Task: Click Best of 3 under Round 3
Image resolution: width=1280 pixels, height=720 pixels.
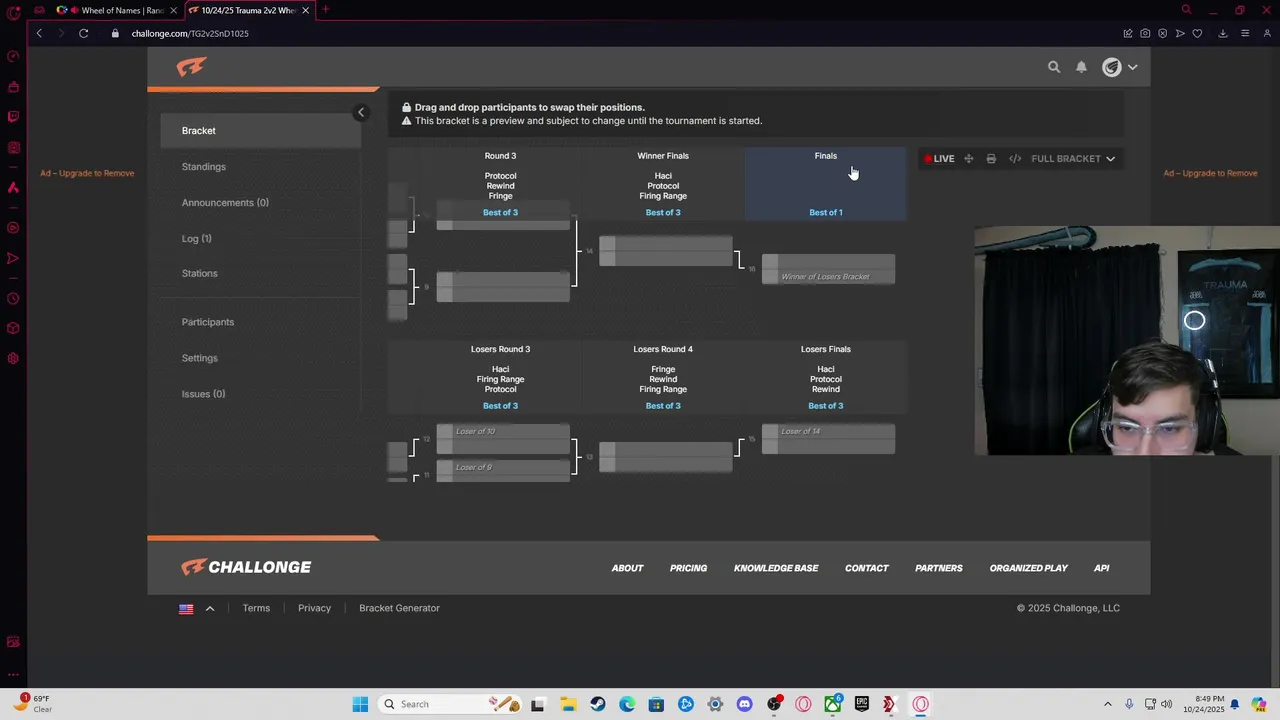Action: coord(500,213)
